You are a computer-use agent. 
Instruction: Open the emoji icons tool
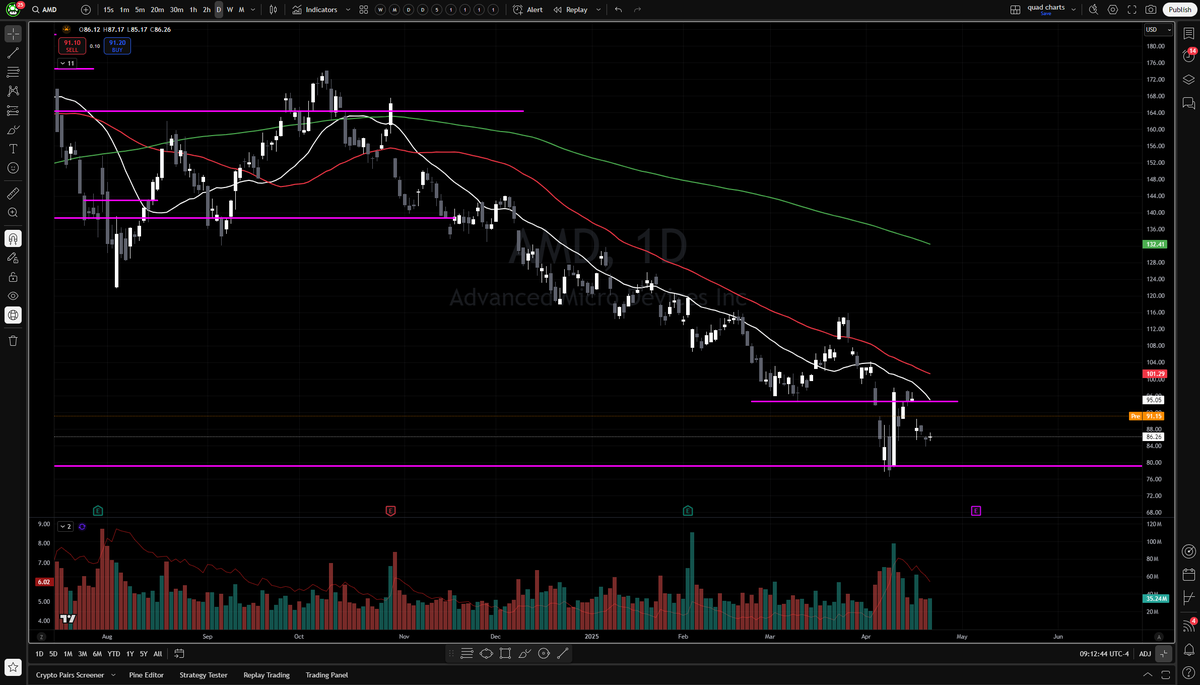pos(13,168)
